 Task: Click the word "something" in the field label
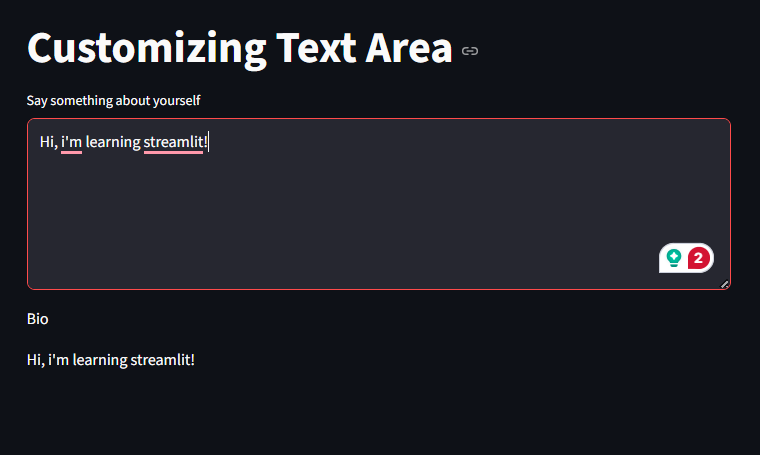tap(81, 100)
